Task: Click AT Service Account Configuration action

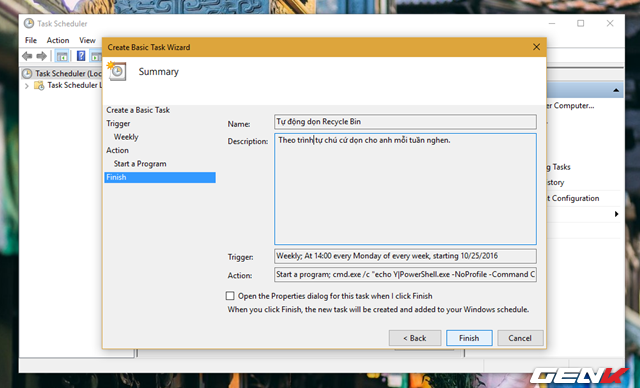Action: coord(573,198)
